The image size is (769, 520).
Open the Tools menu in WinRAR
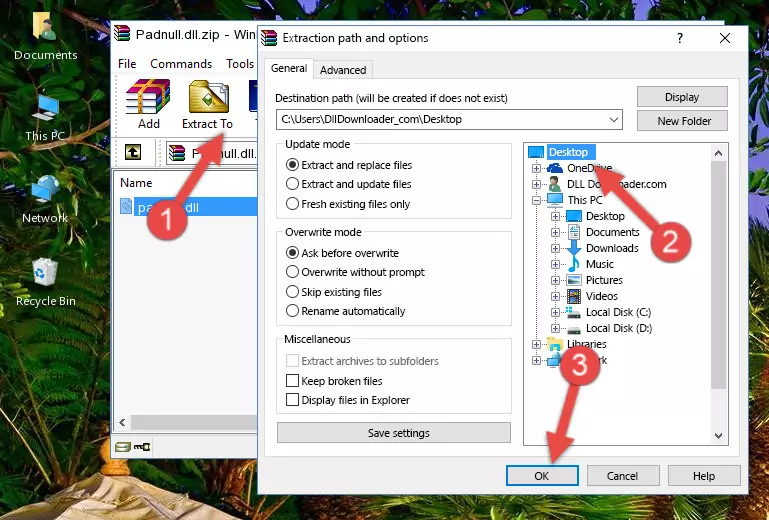[x=240, y=64]
